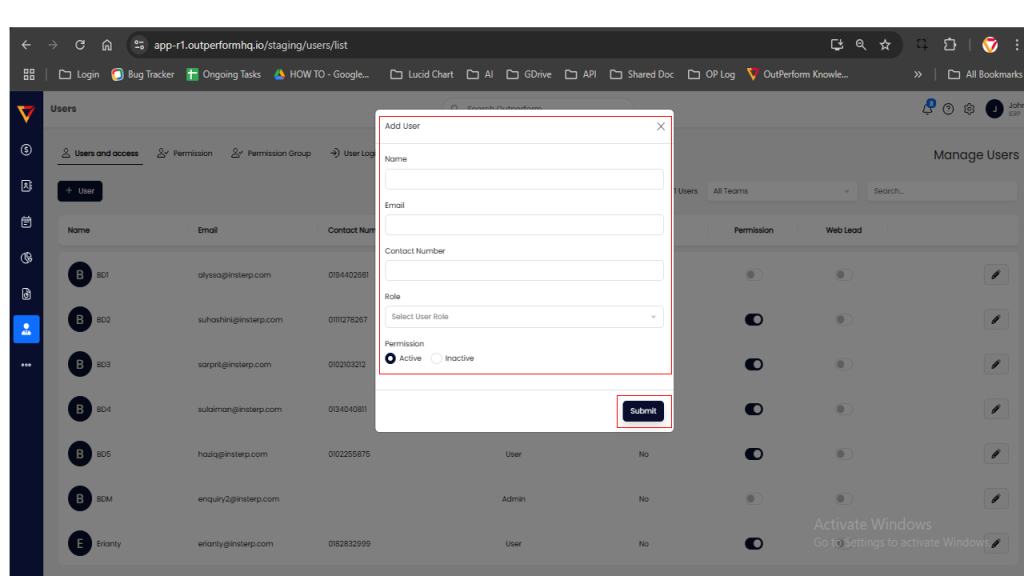Viewport: 1024px width, 576px height.
Task: Click the notification bell icon
Action: click(x=927, y=109)
